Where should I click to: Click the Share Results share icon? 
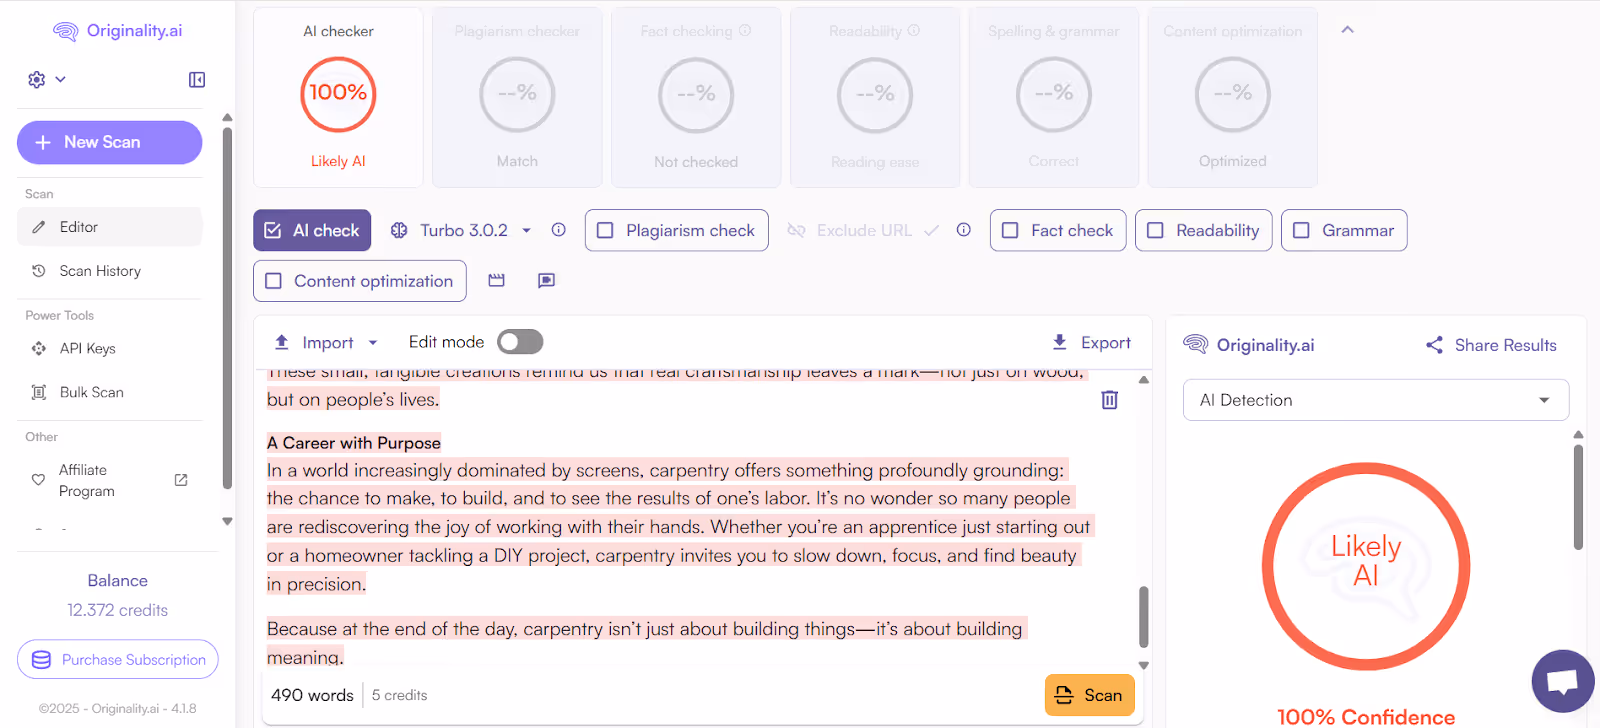1435,345
